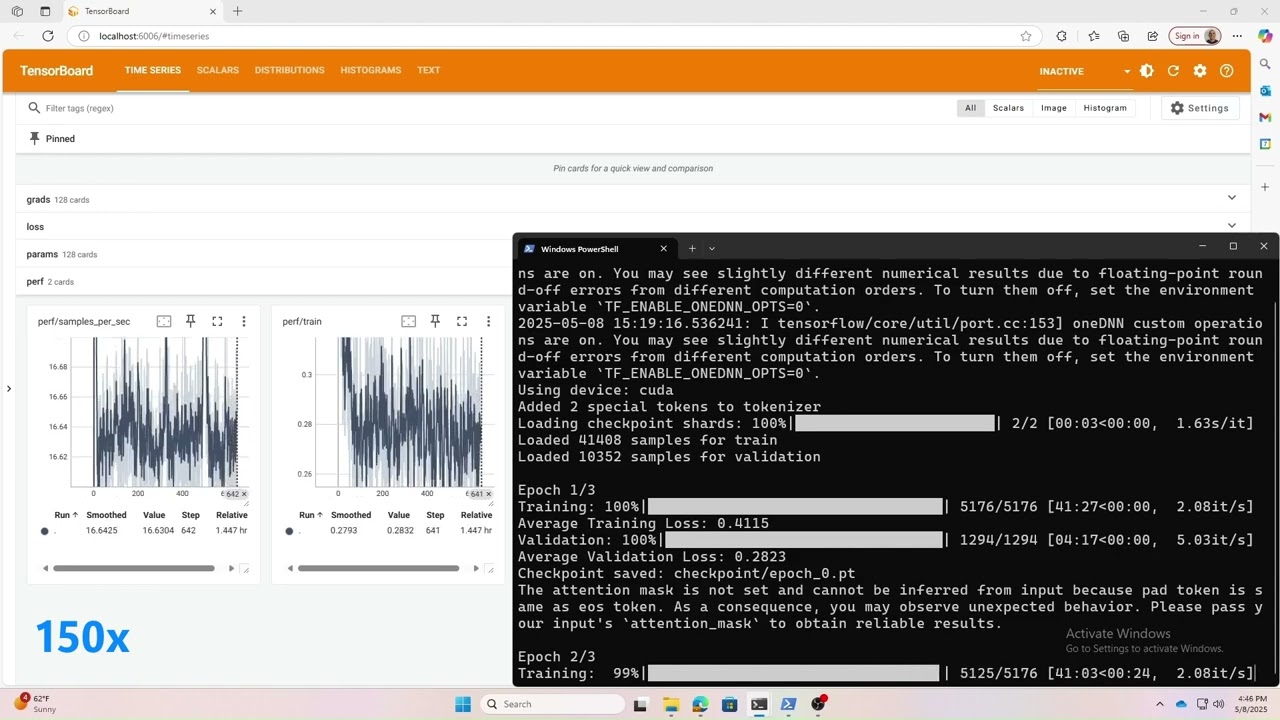Expand the left runs sidebar chevron
The width and height of the screenshot is (1280, 720).
(x=8, y=388)
